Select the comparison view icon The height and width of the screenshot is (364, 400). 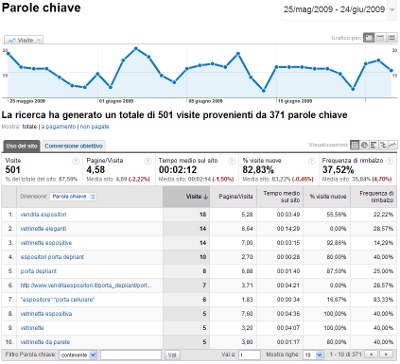(x=383, y=145)
